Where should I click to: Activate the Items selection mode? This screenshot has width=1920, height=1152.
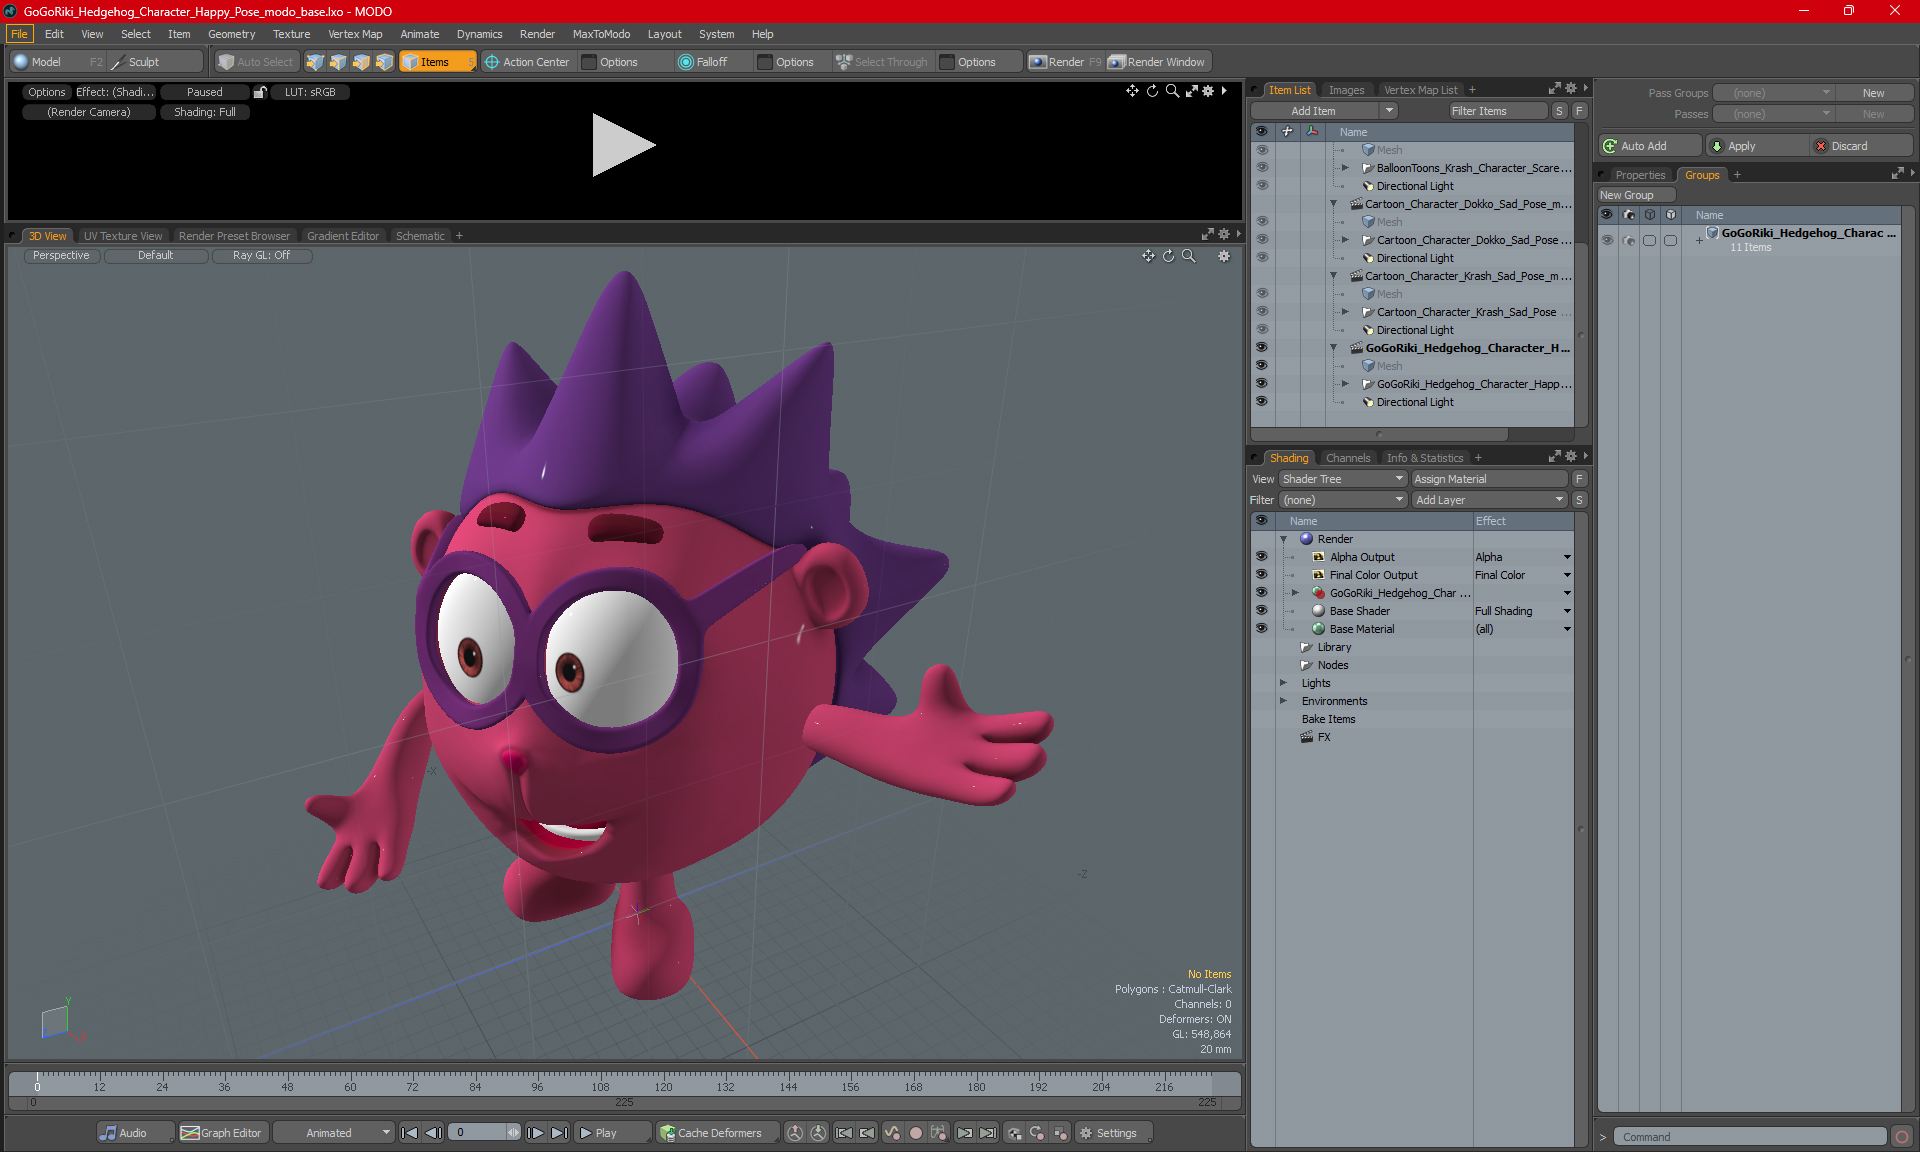[437, 62]
